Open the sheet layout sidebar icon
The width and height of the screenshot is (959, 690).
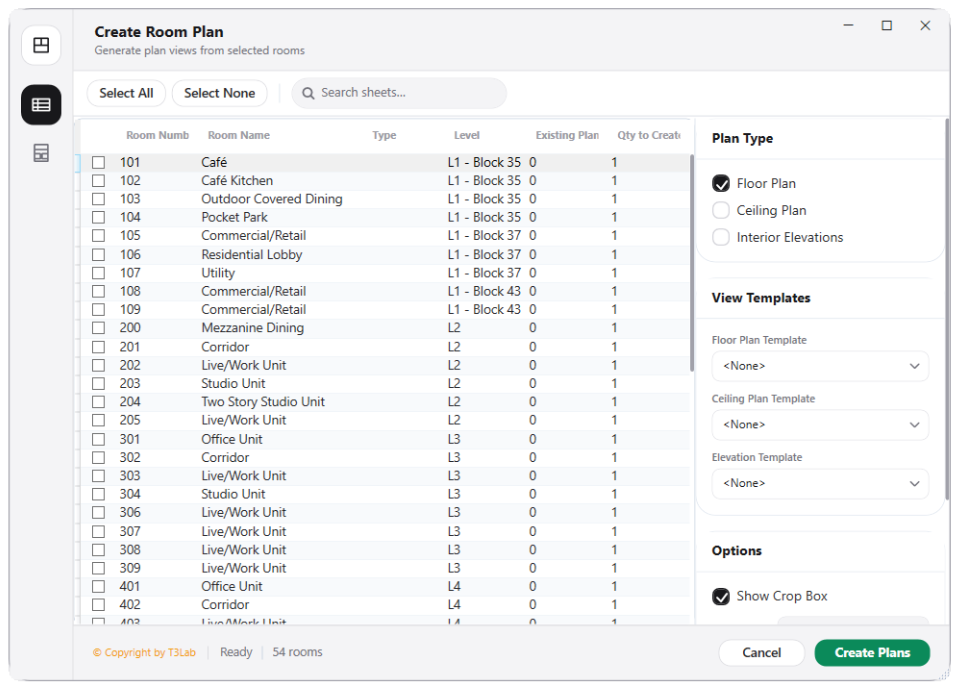(41, 153)
